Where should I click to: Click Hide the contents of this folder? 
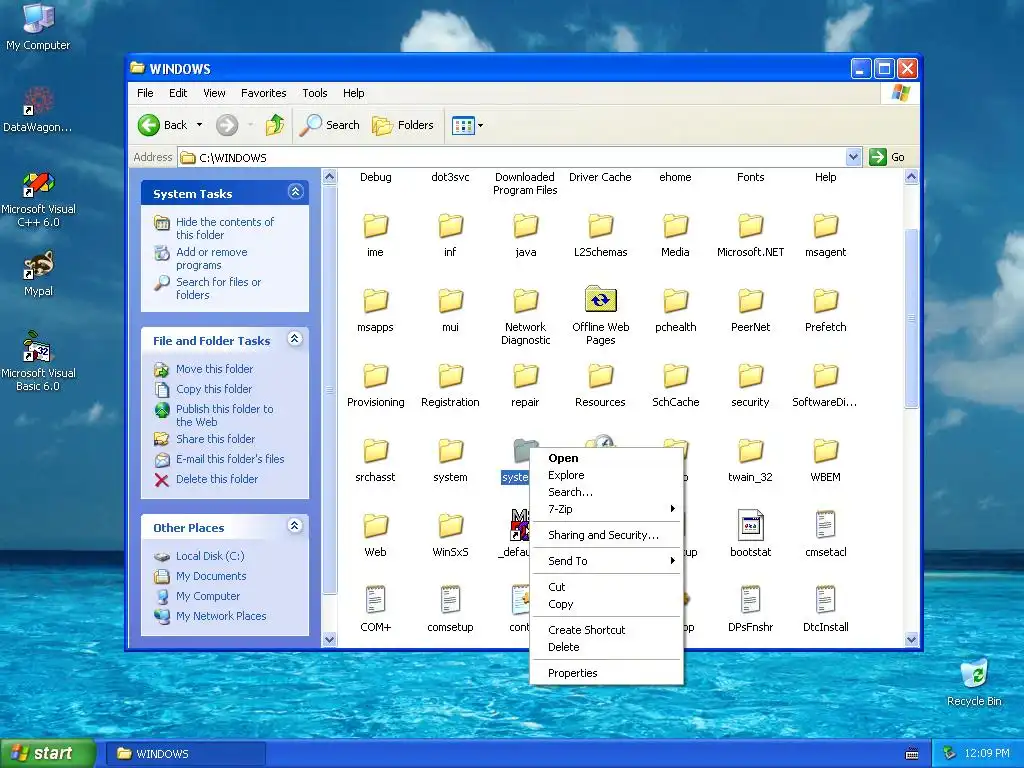click(225, 228)
